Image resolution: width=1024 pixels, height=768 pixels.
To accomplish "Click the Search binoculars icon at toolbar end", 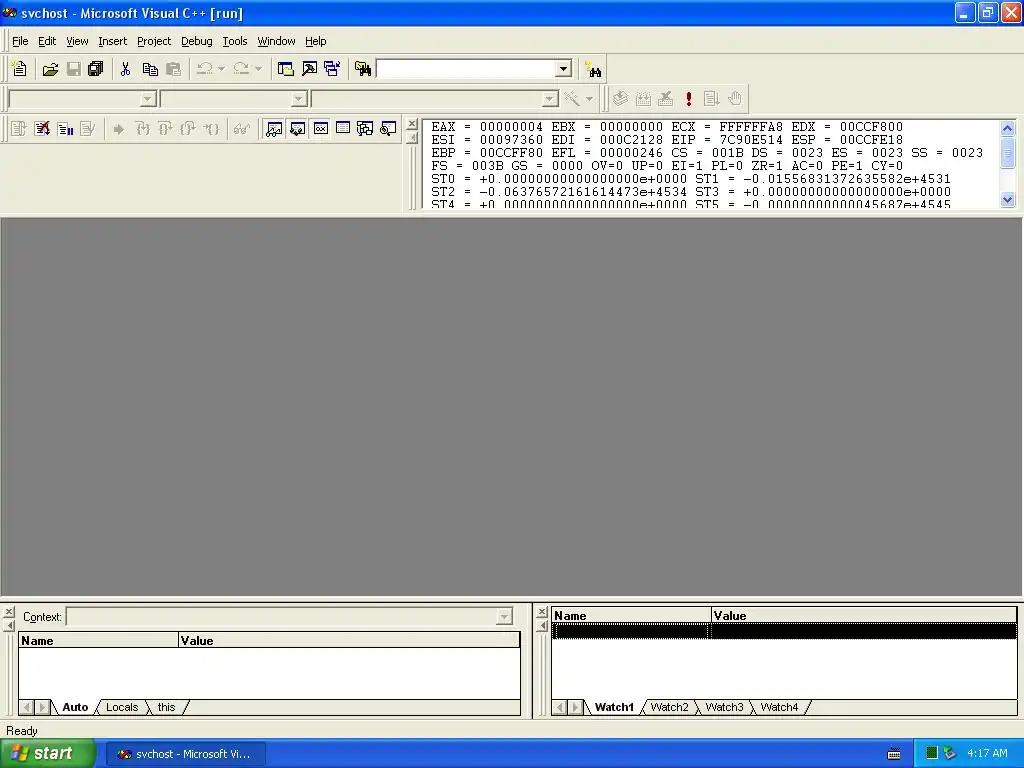I will coord(593,69).
